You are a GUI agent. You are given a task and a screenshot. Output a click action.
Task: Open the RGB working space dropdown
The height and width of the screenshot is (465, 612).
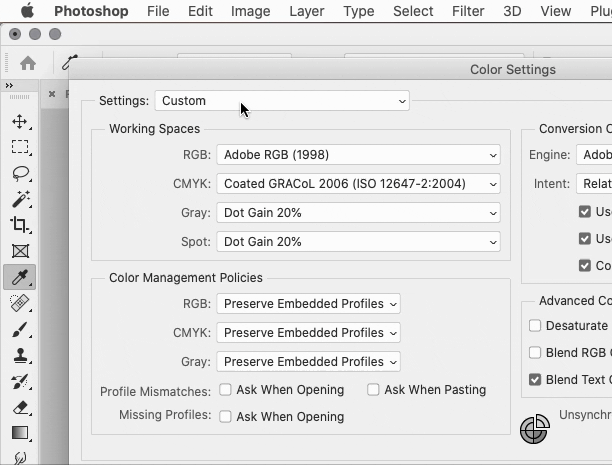pyautogui.click(x=358, y=155)
